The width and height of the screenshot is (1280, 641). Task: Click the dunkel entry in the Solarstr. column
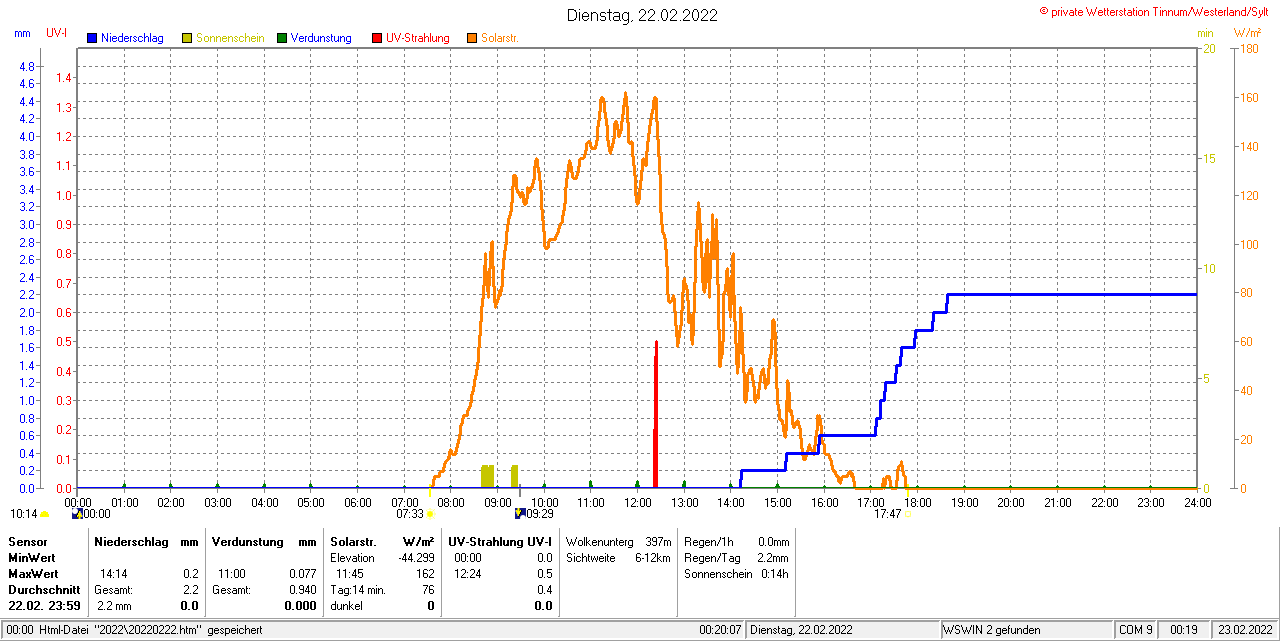[347, 606]
